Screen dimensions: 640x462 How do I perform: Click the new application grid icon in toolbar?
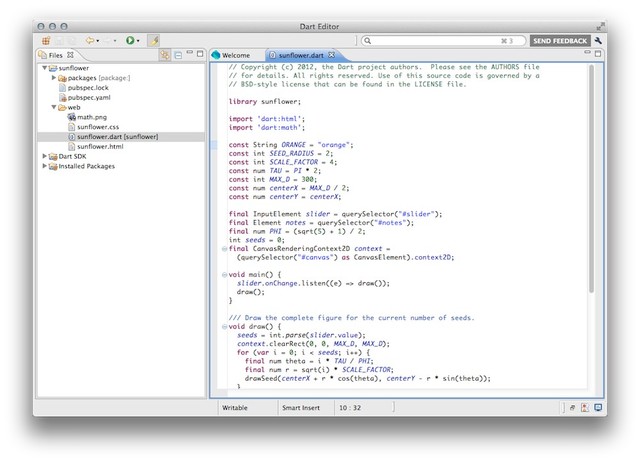click(46, 40)
